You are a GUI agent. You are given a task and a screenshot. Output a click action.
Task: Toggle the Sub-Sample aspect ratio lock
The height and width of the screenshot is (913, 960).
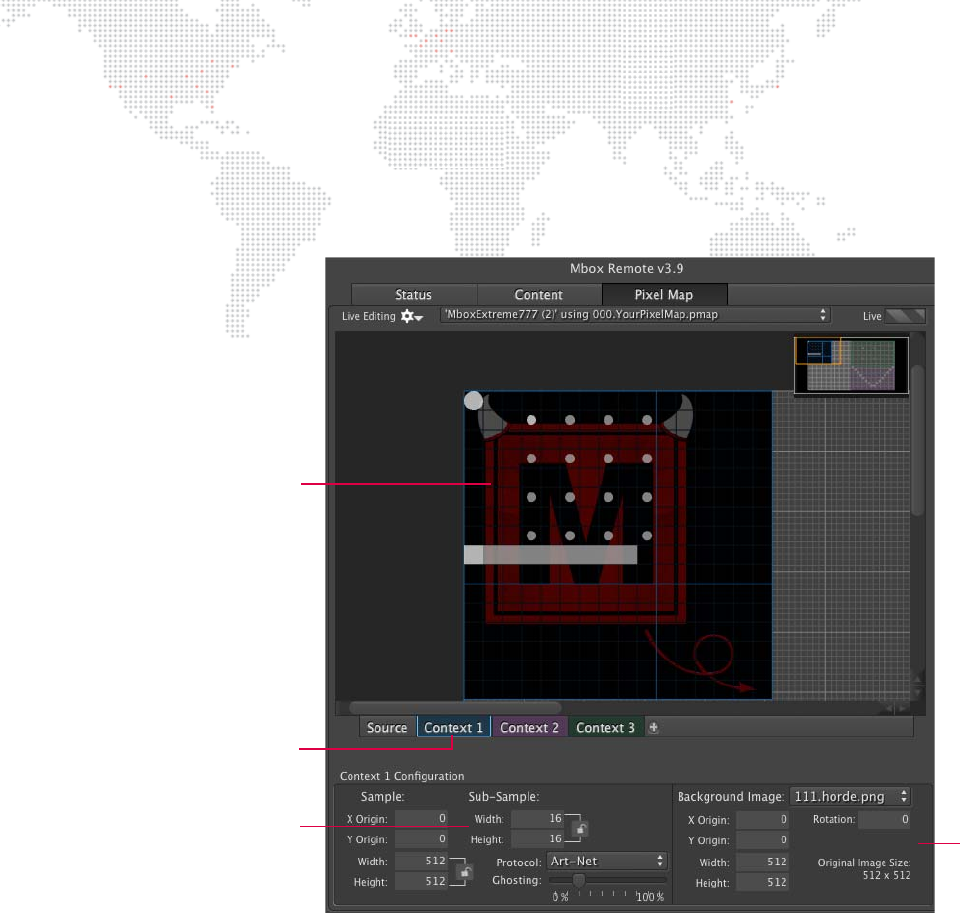click(580, 829)
